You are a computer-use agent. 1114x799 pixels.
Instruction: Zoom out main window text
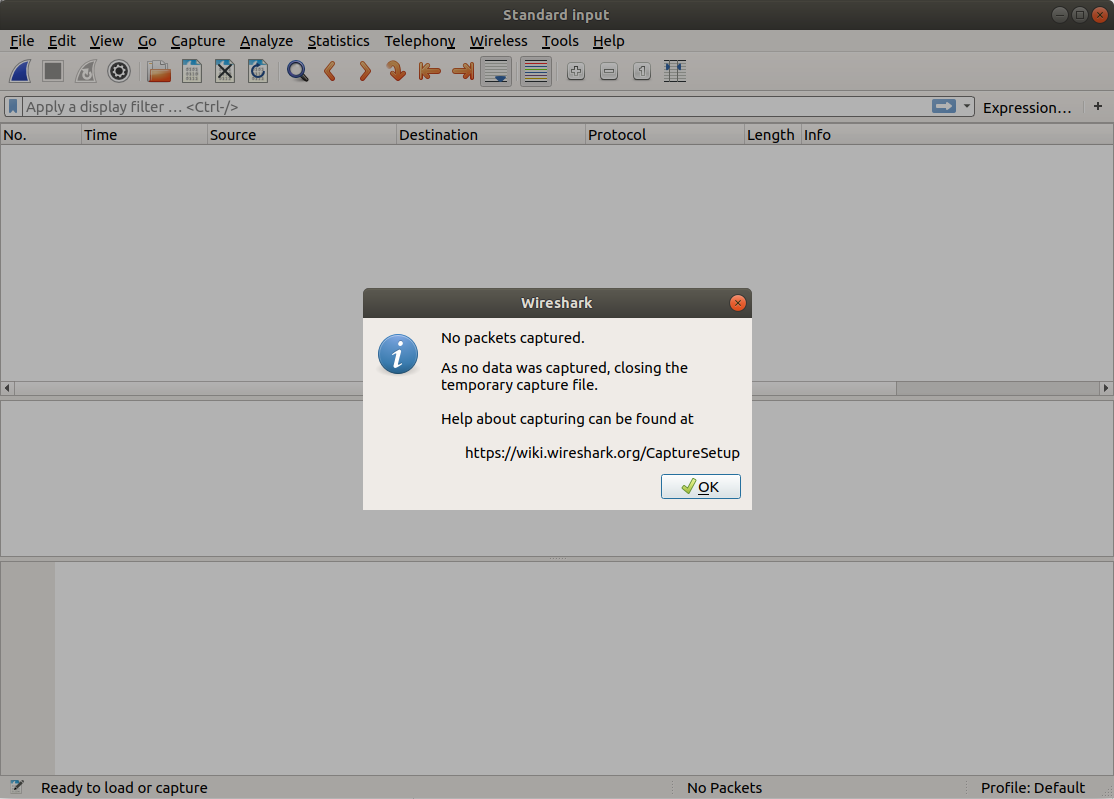coord(609,71)
